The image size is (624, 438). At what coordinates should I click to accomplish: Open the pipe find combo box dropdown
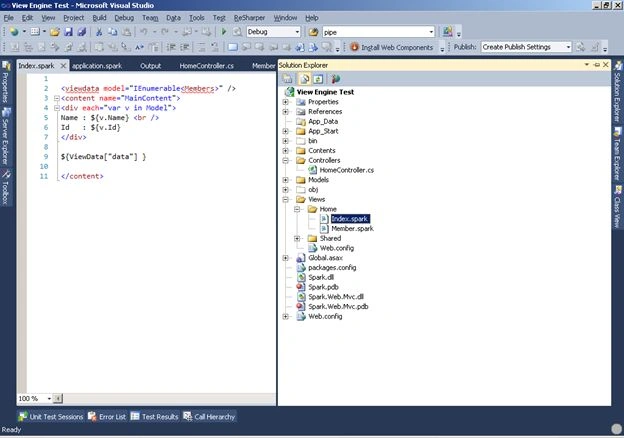click(x=431, y=32)
